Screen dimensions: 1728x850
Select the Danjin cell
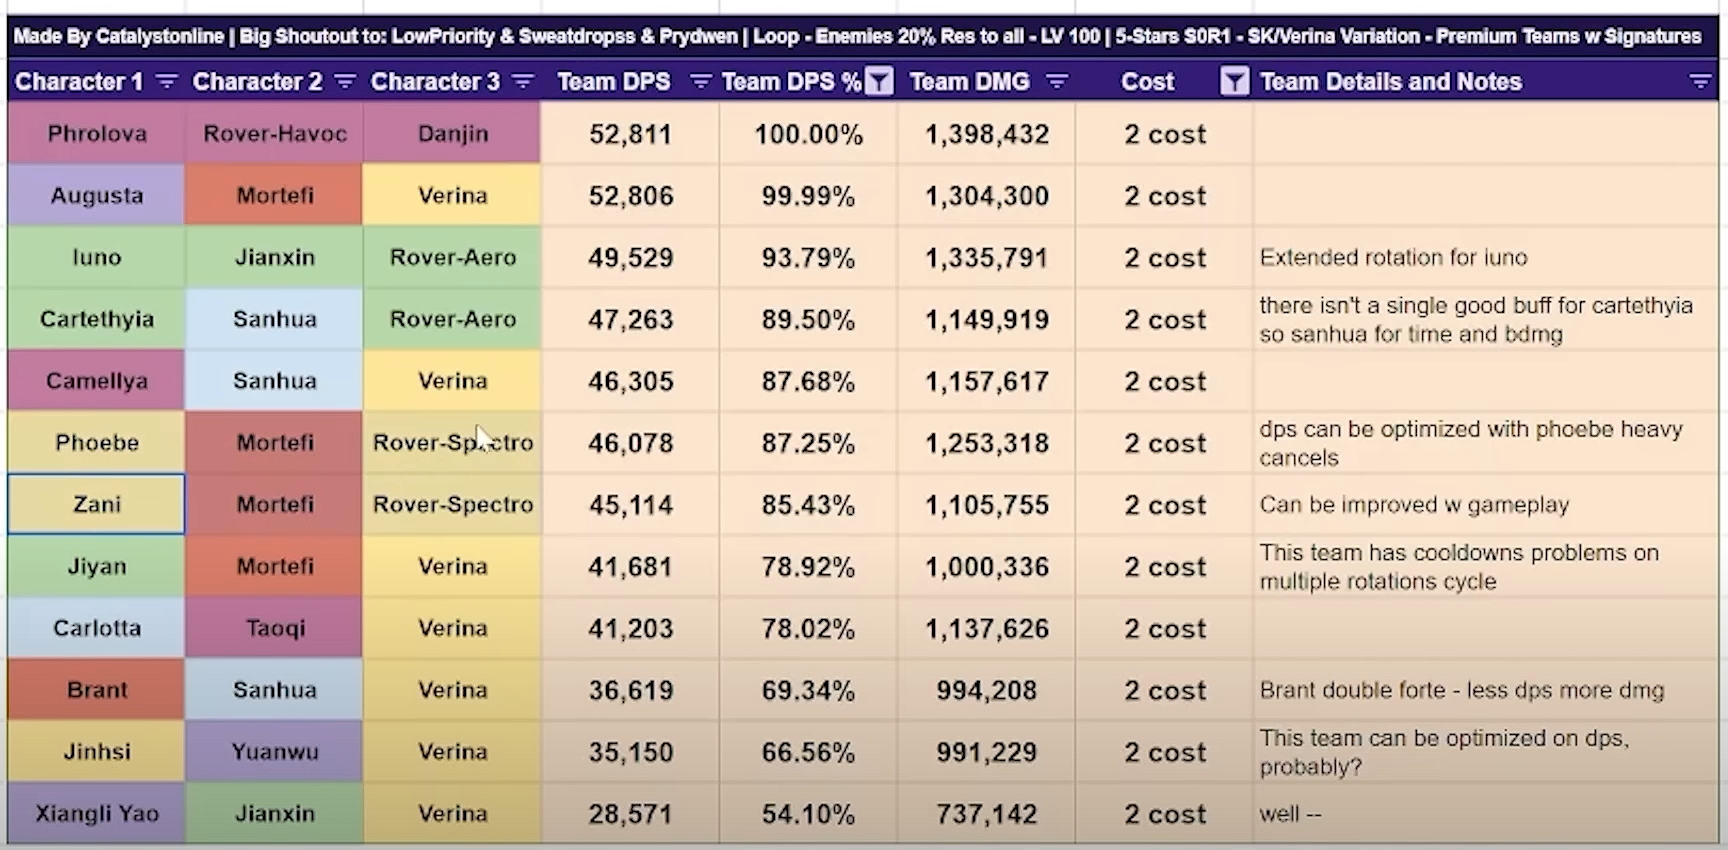(x=452, y=134)
